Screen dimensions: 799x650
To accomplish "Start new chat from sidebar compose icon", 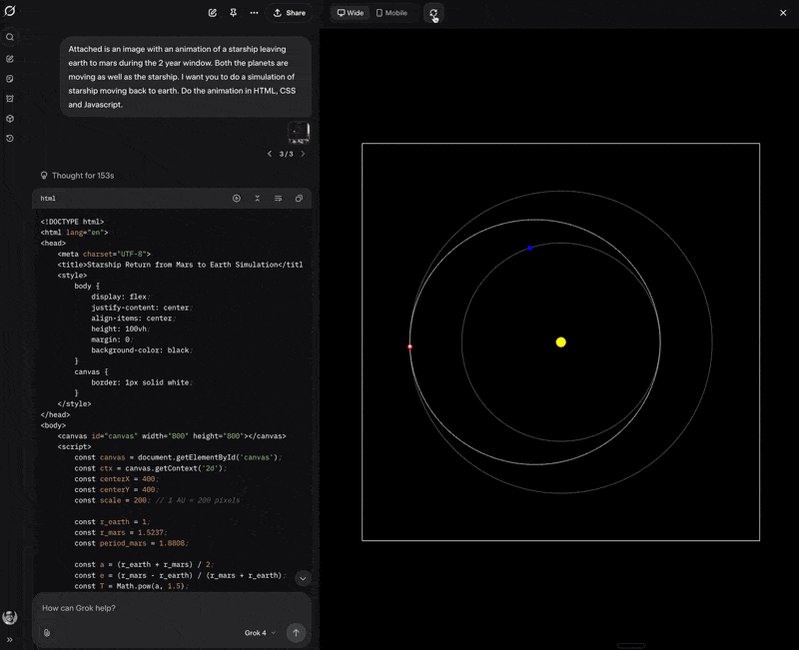I will click(x=10, y=59).
